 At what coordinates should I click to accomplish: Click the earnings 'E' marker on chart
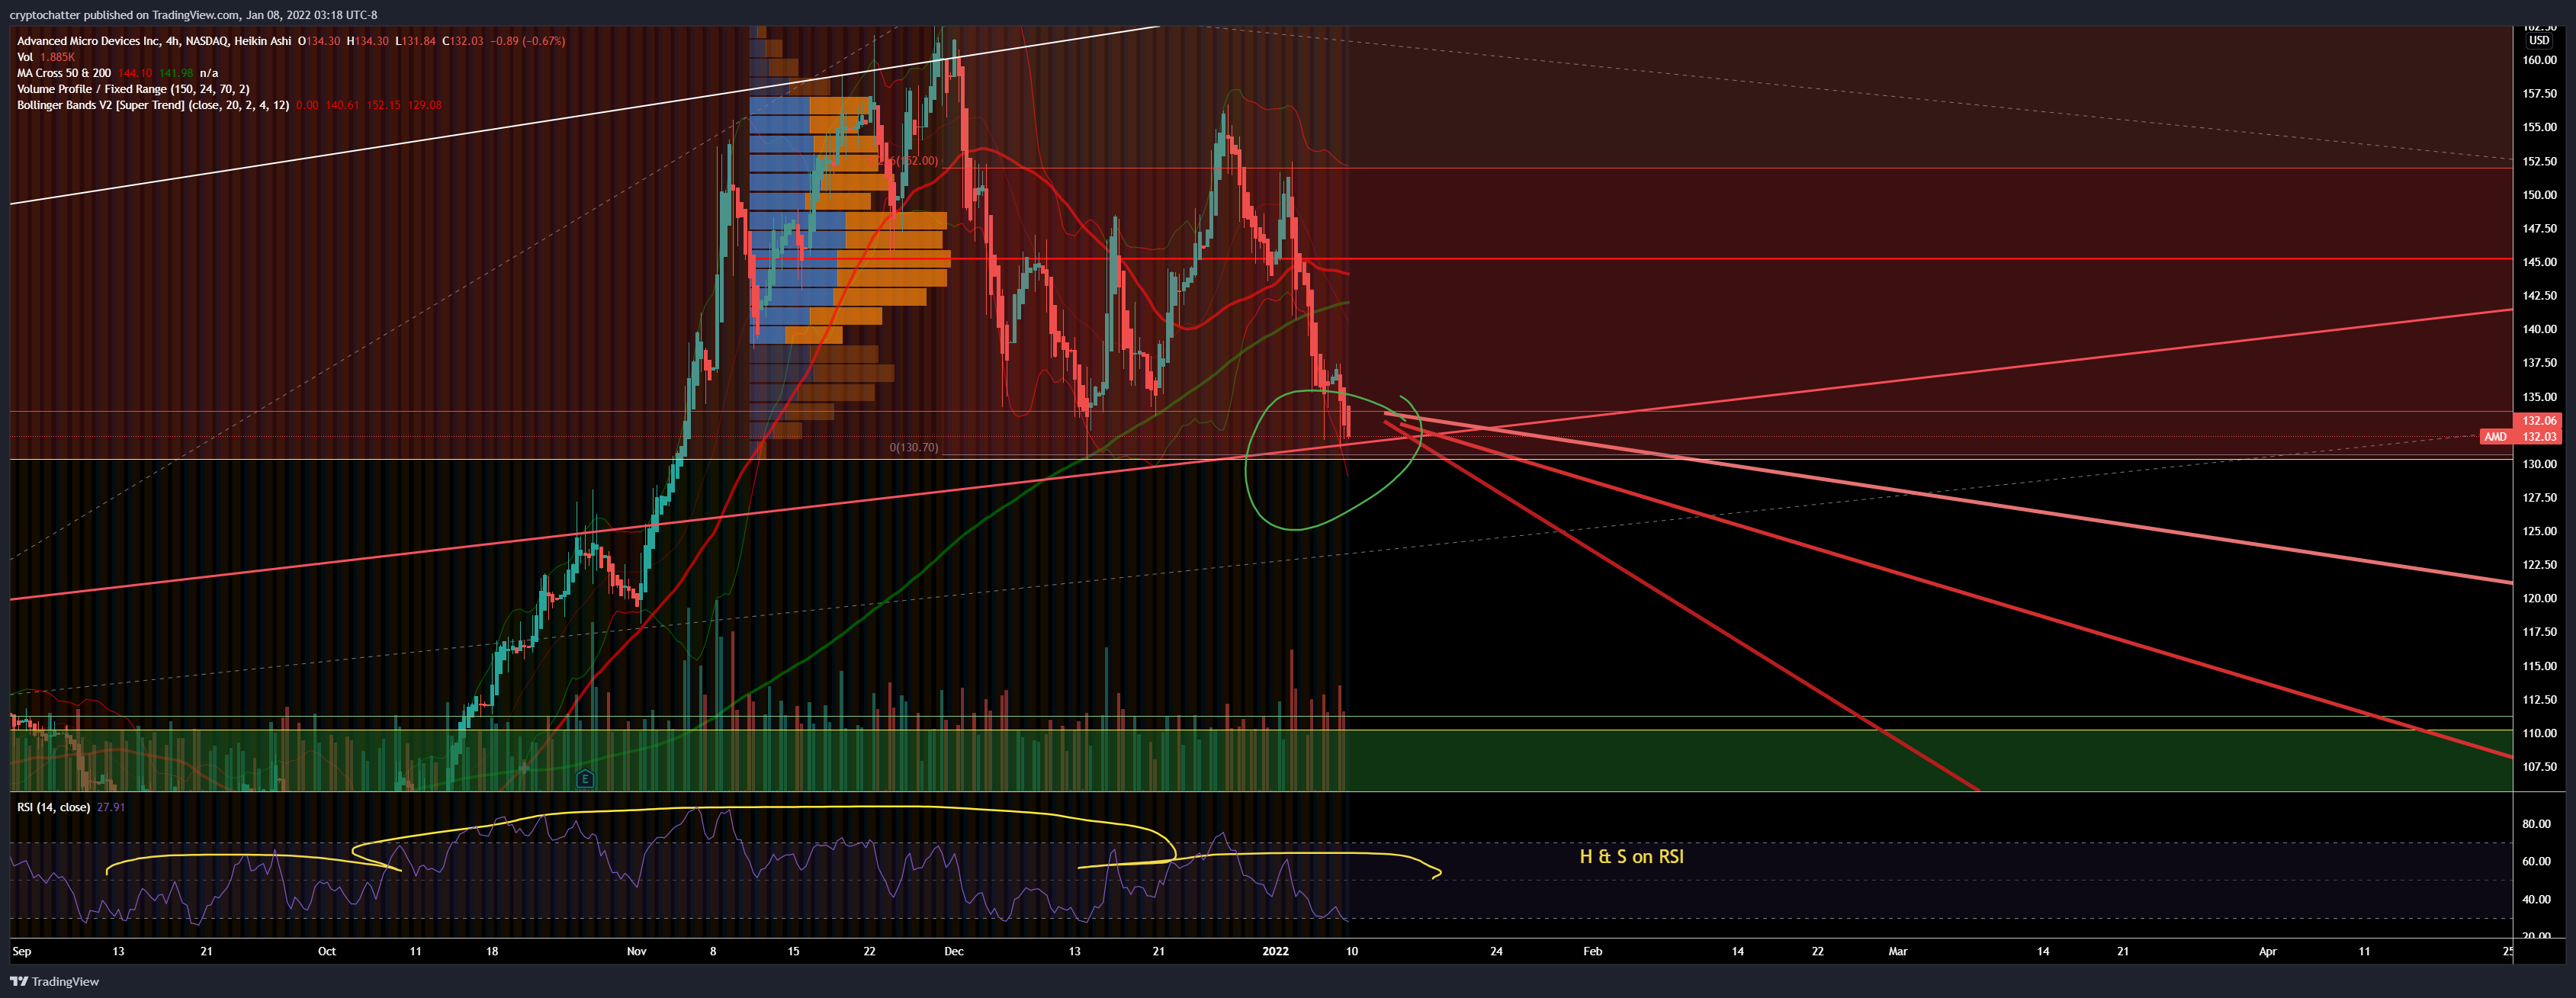[585, 778]
